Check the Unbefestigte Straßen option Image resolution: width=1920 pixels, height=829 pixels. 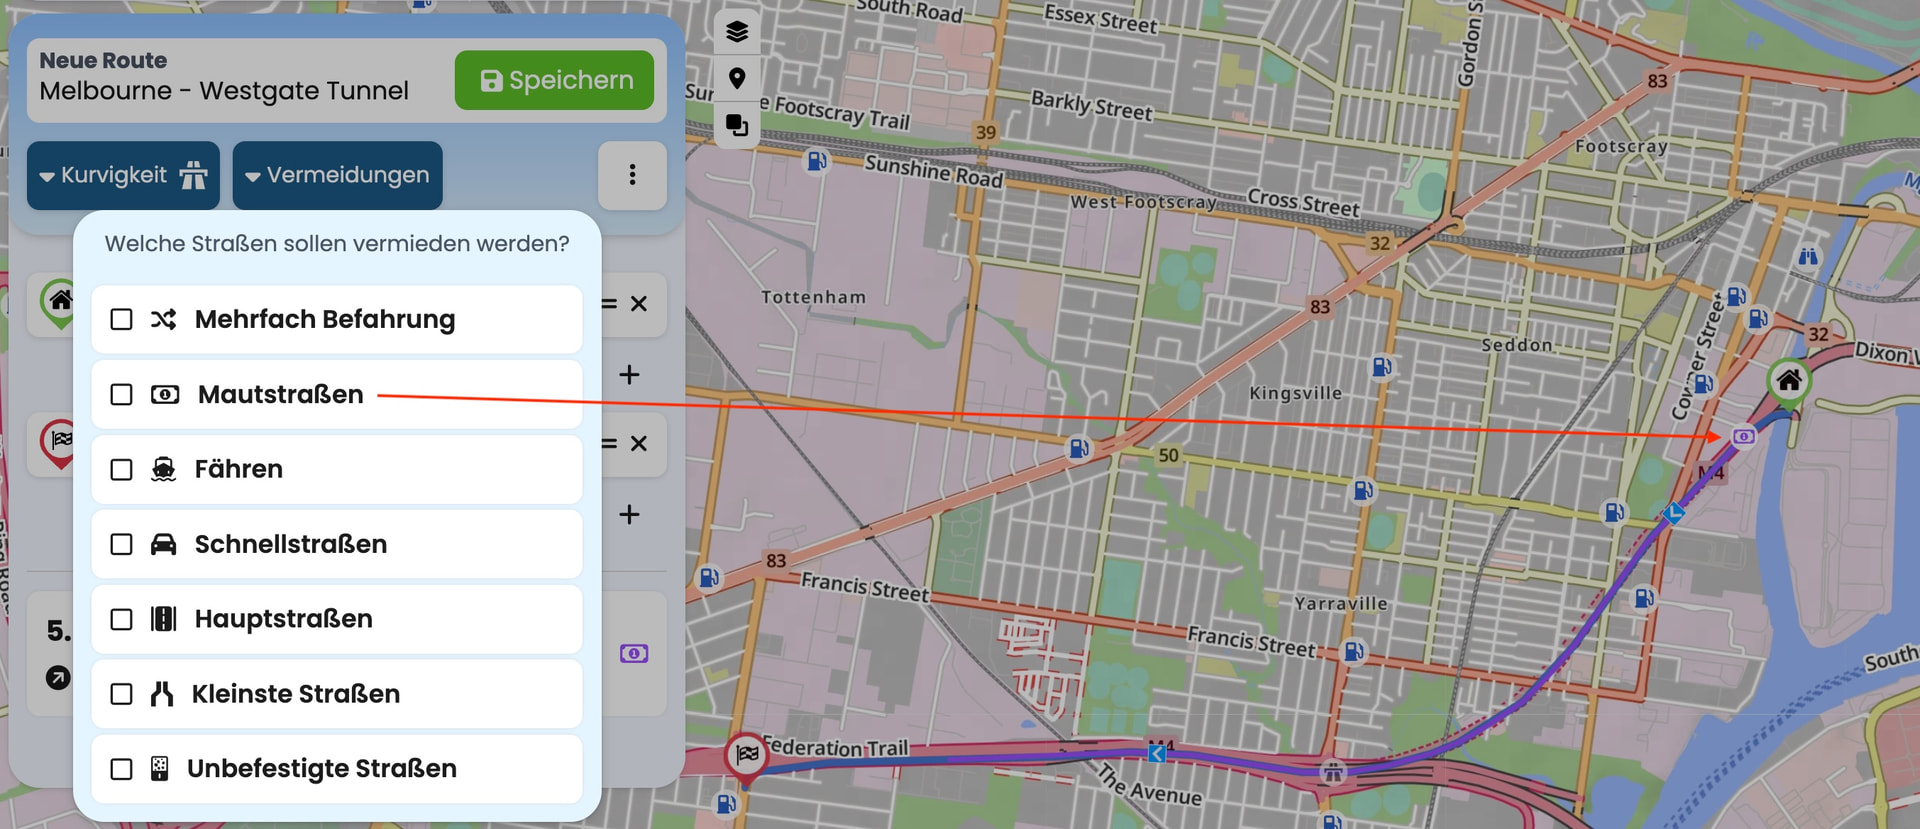pyautogui.click(x=122, y=769)
